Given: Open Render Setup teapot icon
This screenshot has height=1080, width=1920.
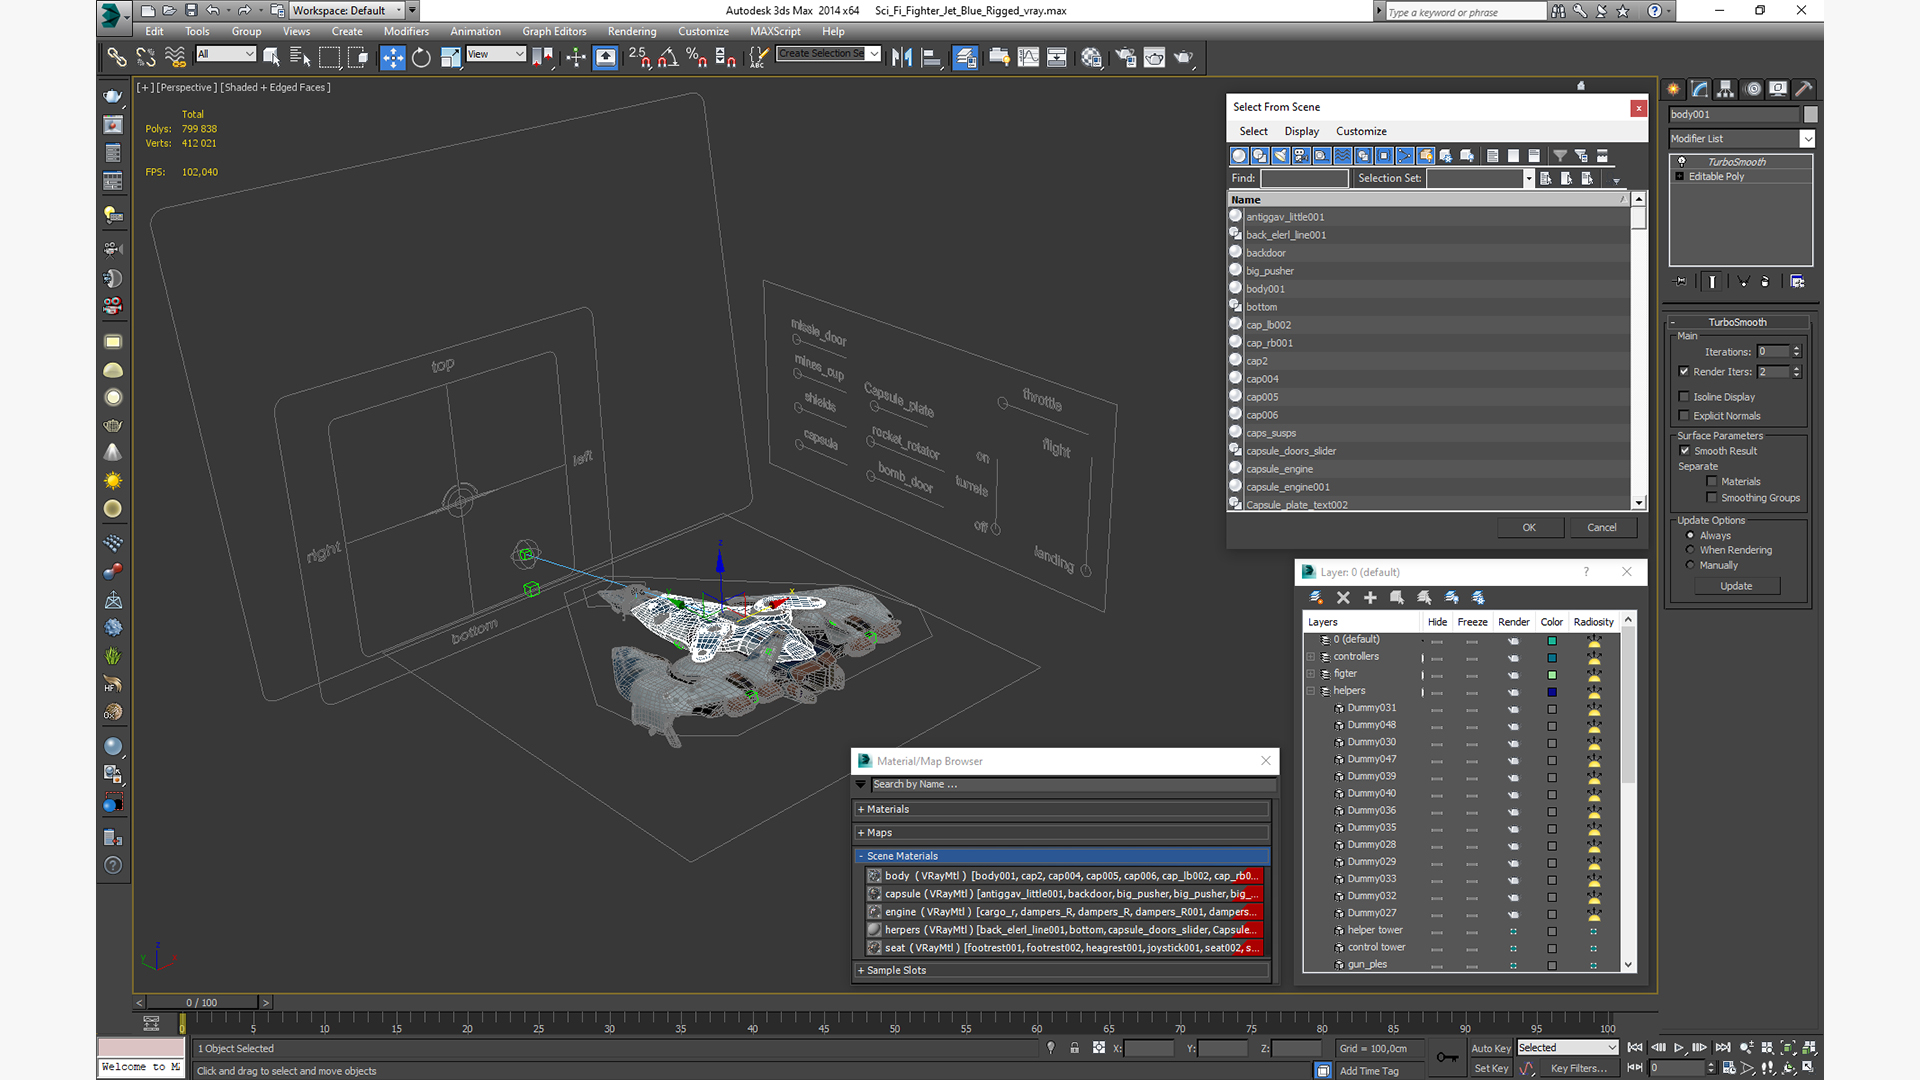Looking at the screenshot, I should (1126, 57).
